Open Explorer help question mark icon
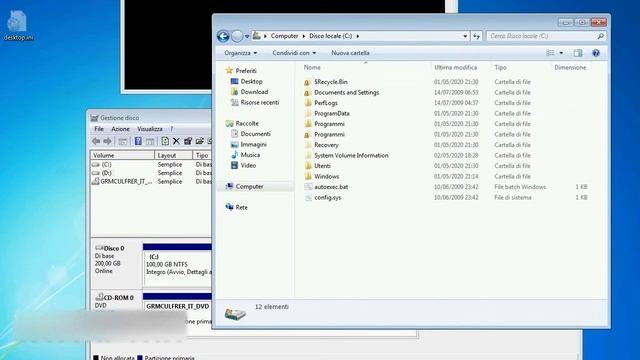The width and height of the screenshot is (640, 360). [x=596, y=53]
